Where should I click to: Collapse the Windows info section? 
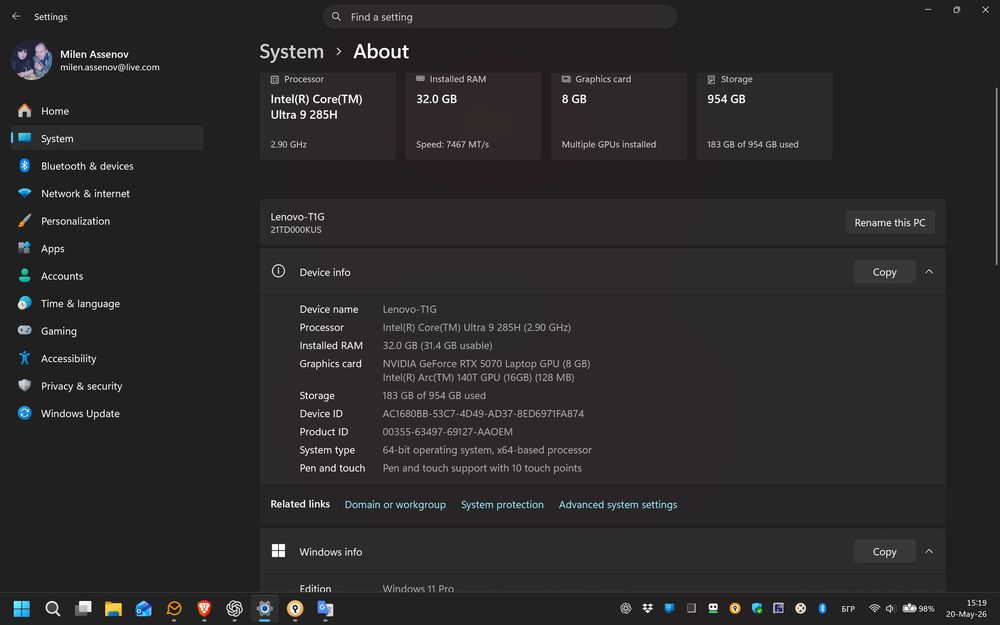(x=929, y=552)
